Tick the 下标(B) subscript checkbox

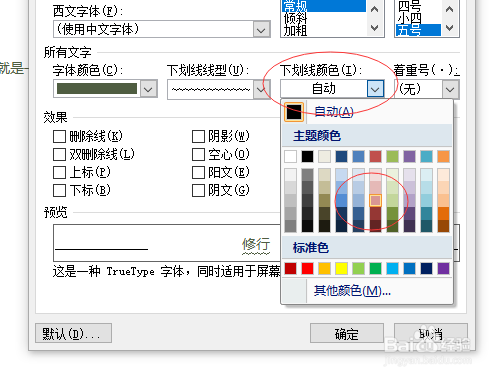tap(59, 190)
